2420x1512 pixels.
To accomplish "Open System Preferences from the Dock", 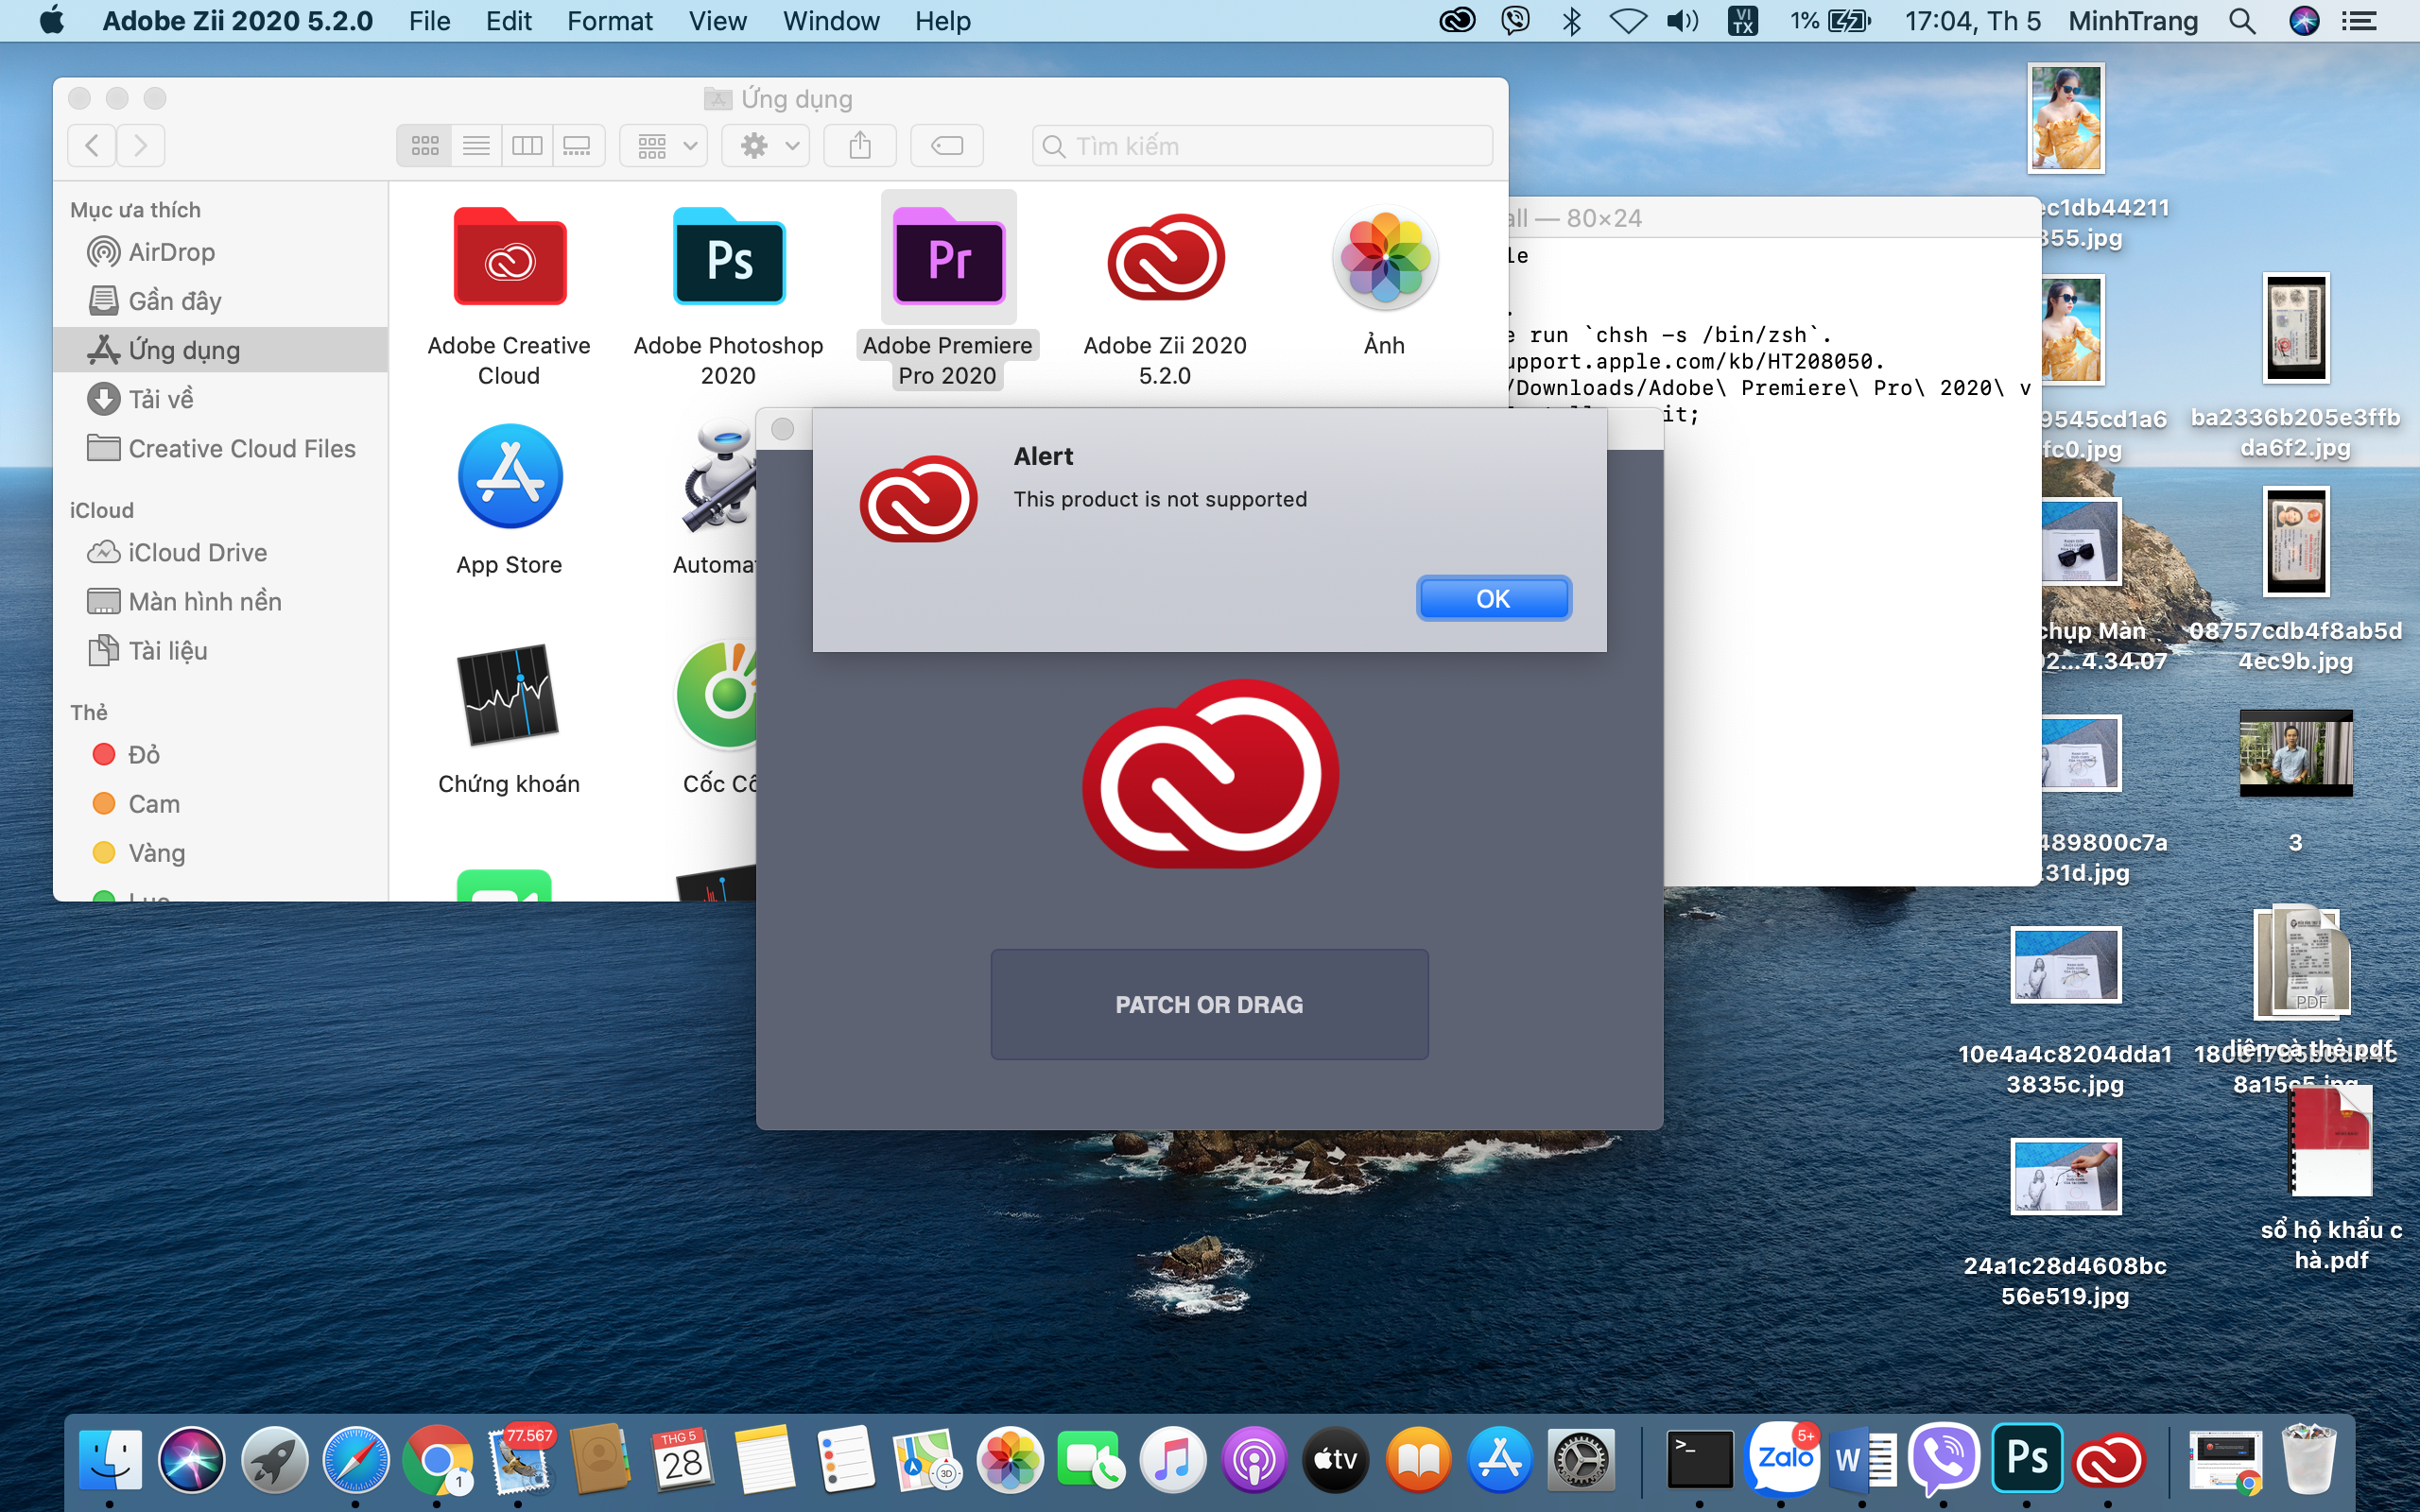I will tap(1579, 1460).
